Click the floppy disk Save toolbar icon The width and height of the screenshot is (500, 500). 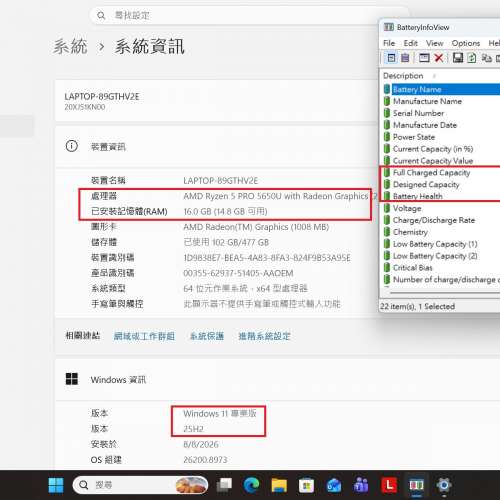tap(458, 58)
